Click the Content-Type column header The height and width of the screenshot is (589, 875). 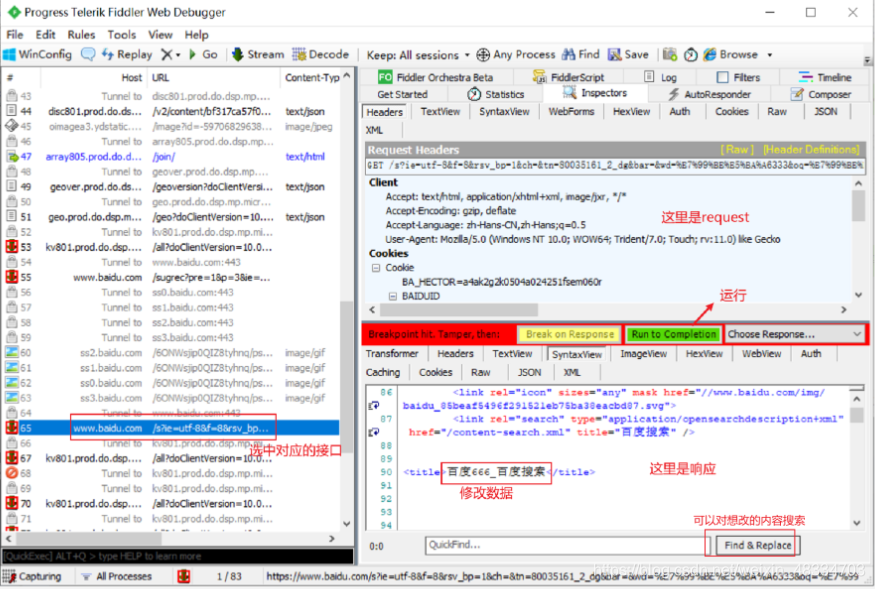pos(311,77)
